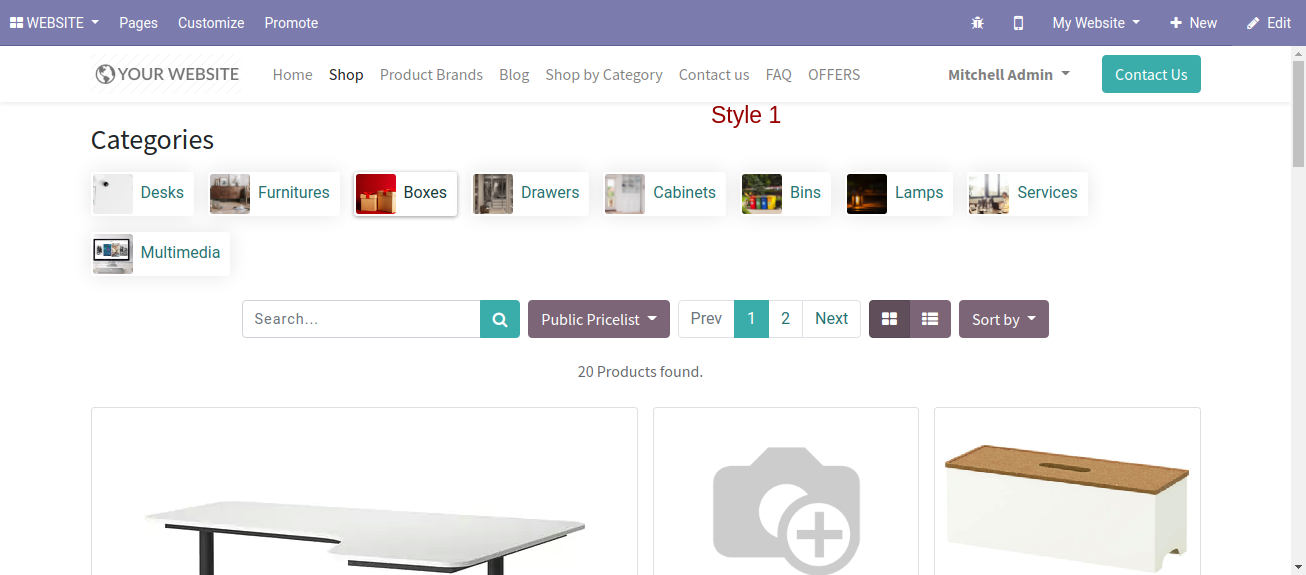Open the Shop nav link

click(x=346, y=74)
